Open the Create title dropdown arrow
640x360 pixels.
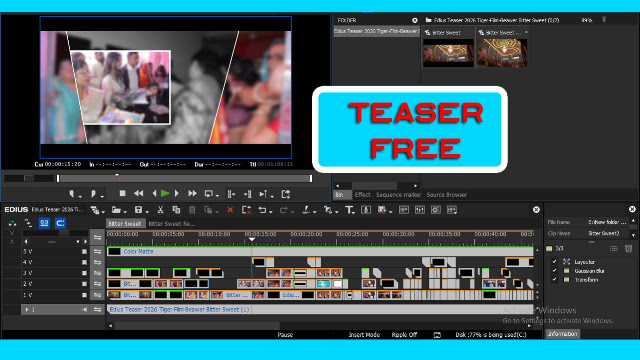point(353,212)
